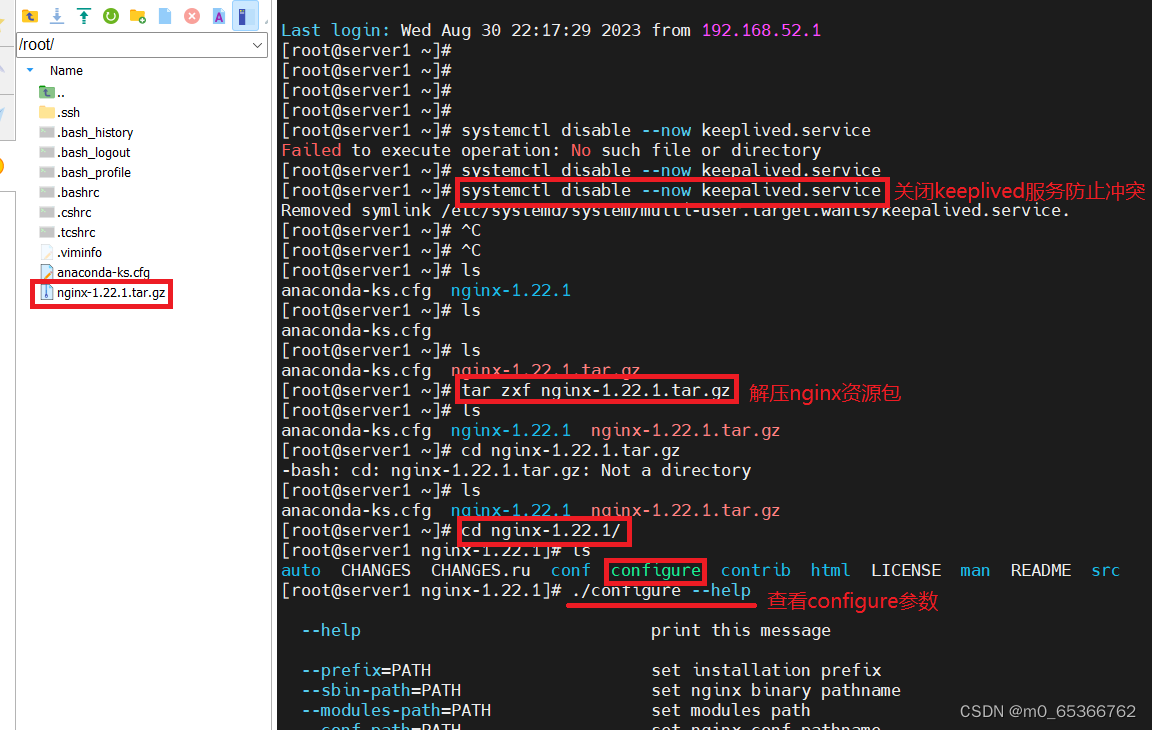Select the nginx-1.22.1.tar.gz file
The height and width of the screenshot is (730, 1152).
point(110,292)
